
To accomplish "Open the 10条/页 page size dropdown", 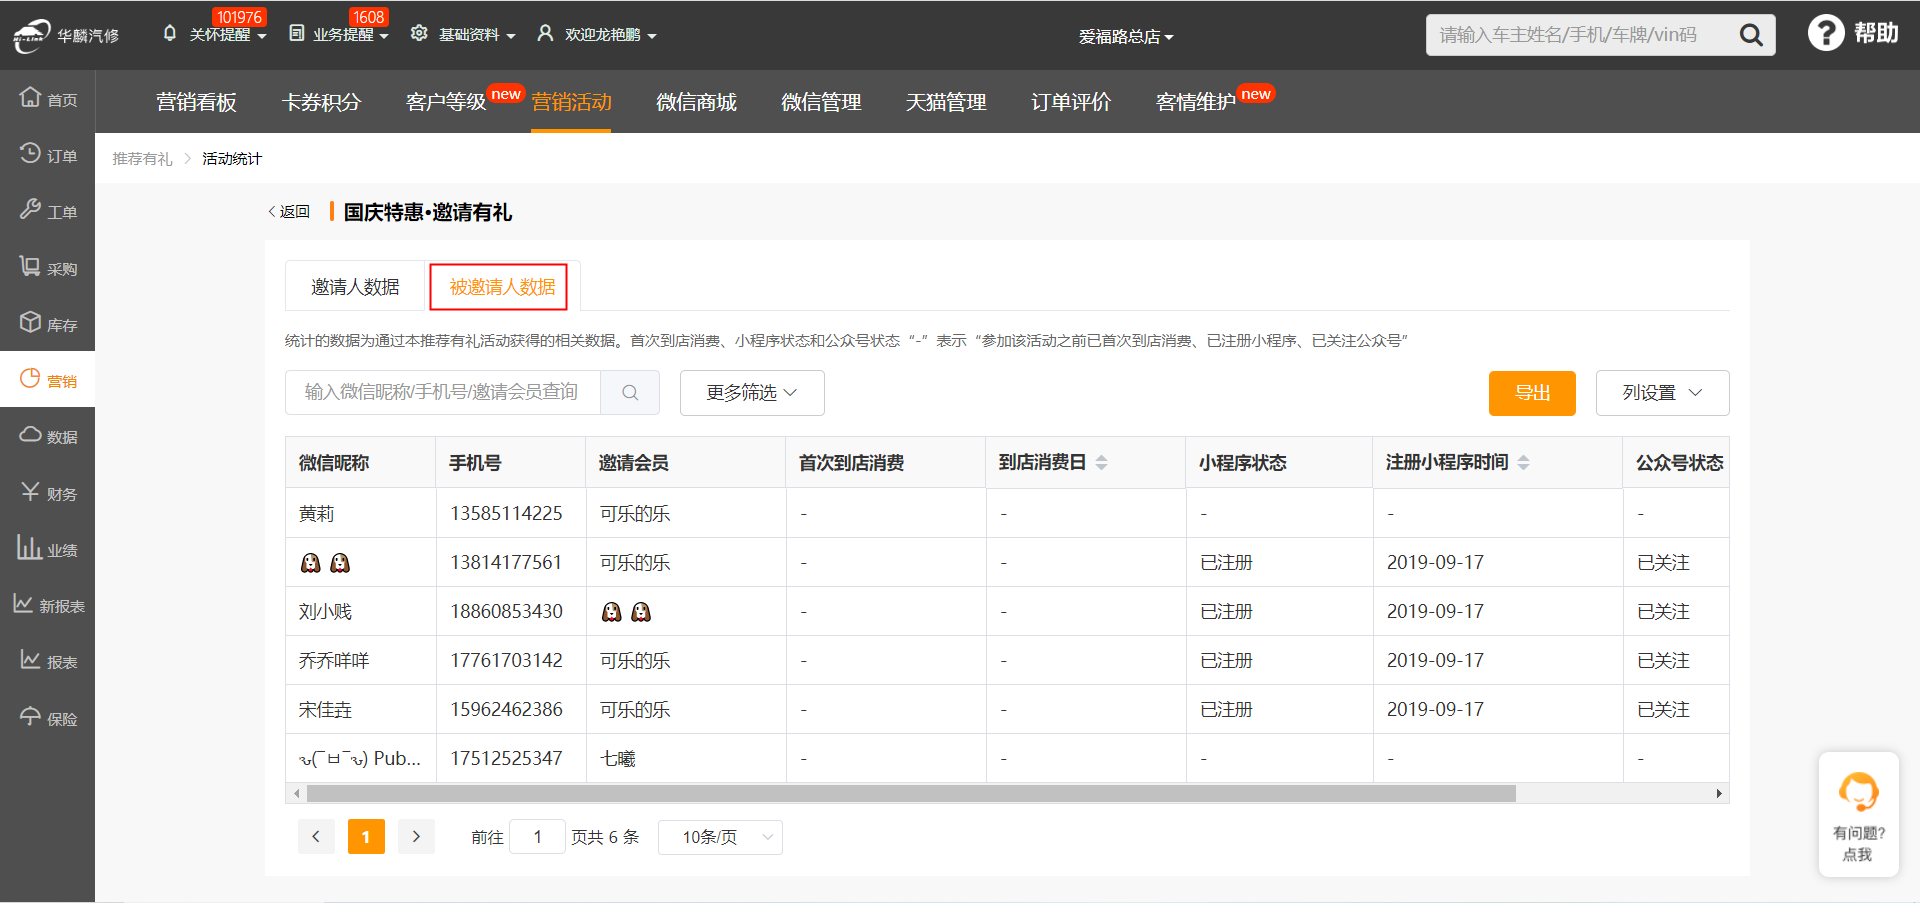I will (720, 837).
